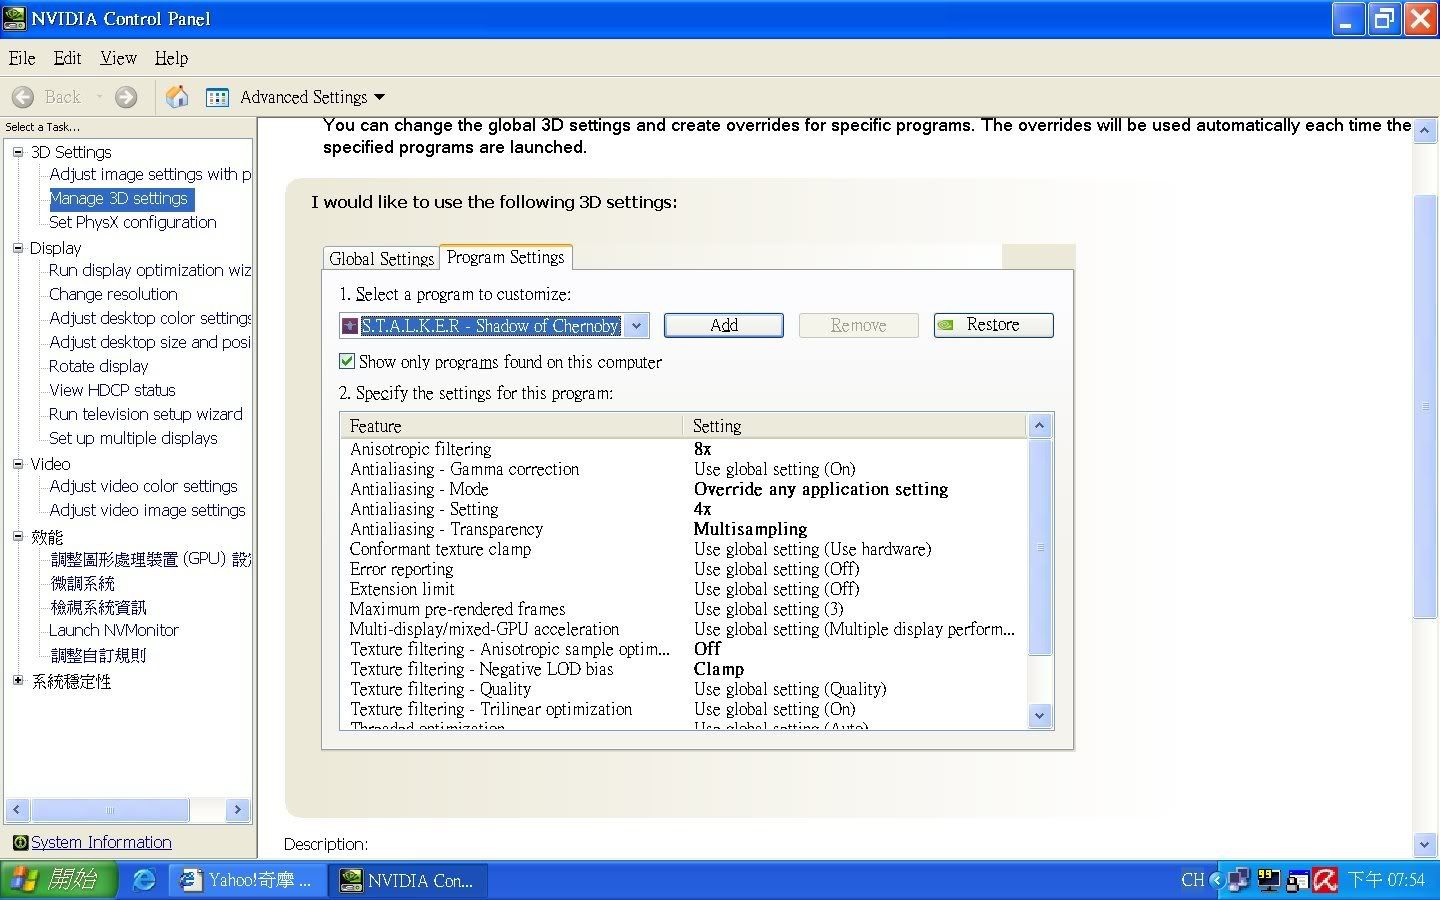
Task: Select Set PhysX configuration tree item
Action: click(132, 222)
